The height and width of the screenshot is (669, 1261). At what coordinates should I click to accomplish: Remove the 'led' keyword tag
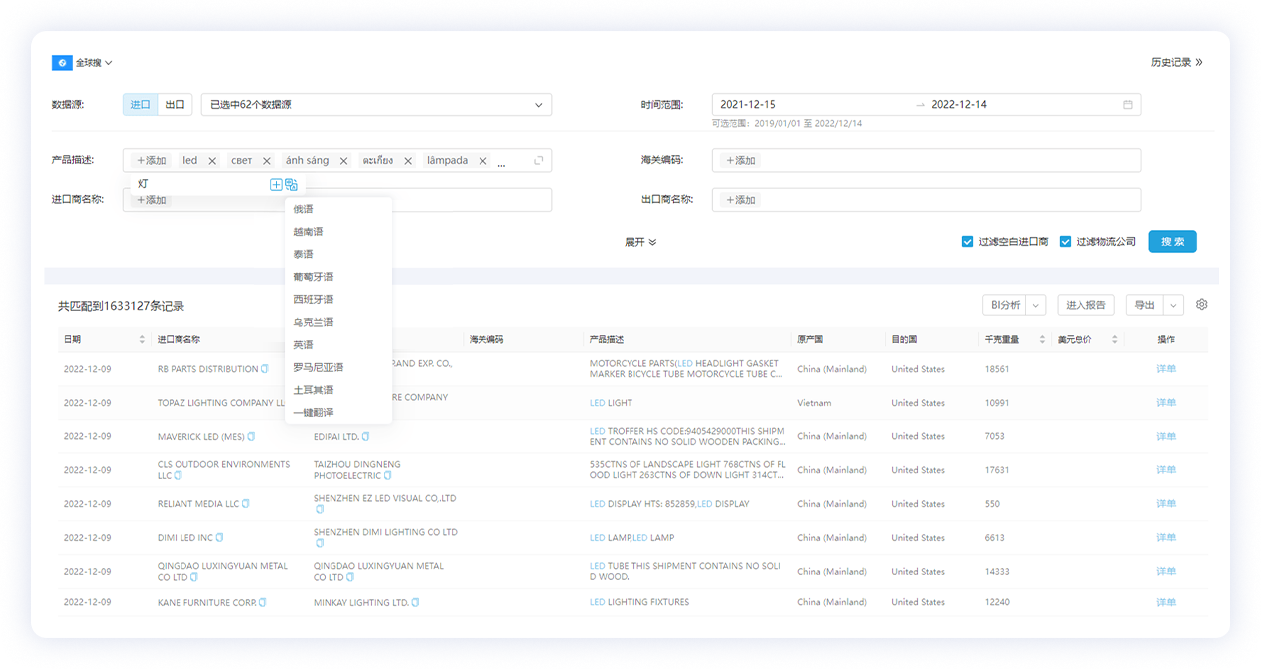212,161
